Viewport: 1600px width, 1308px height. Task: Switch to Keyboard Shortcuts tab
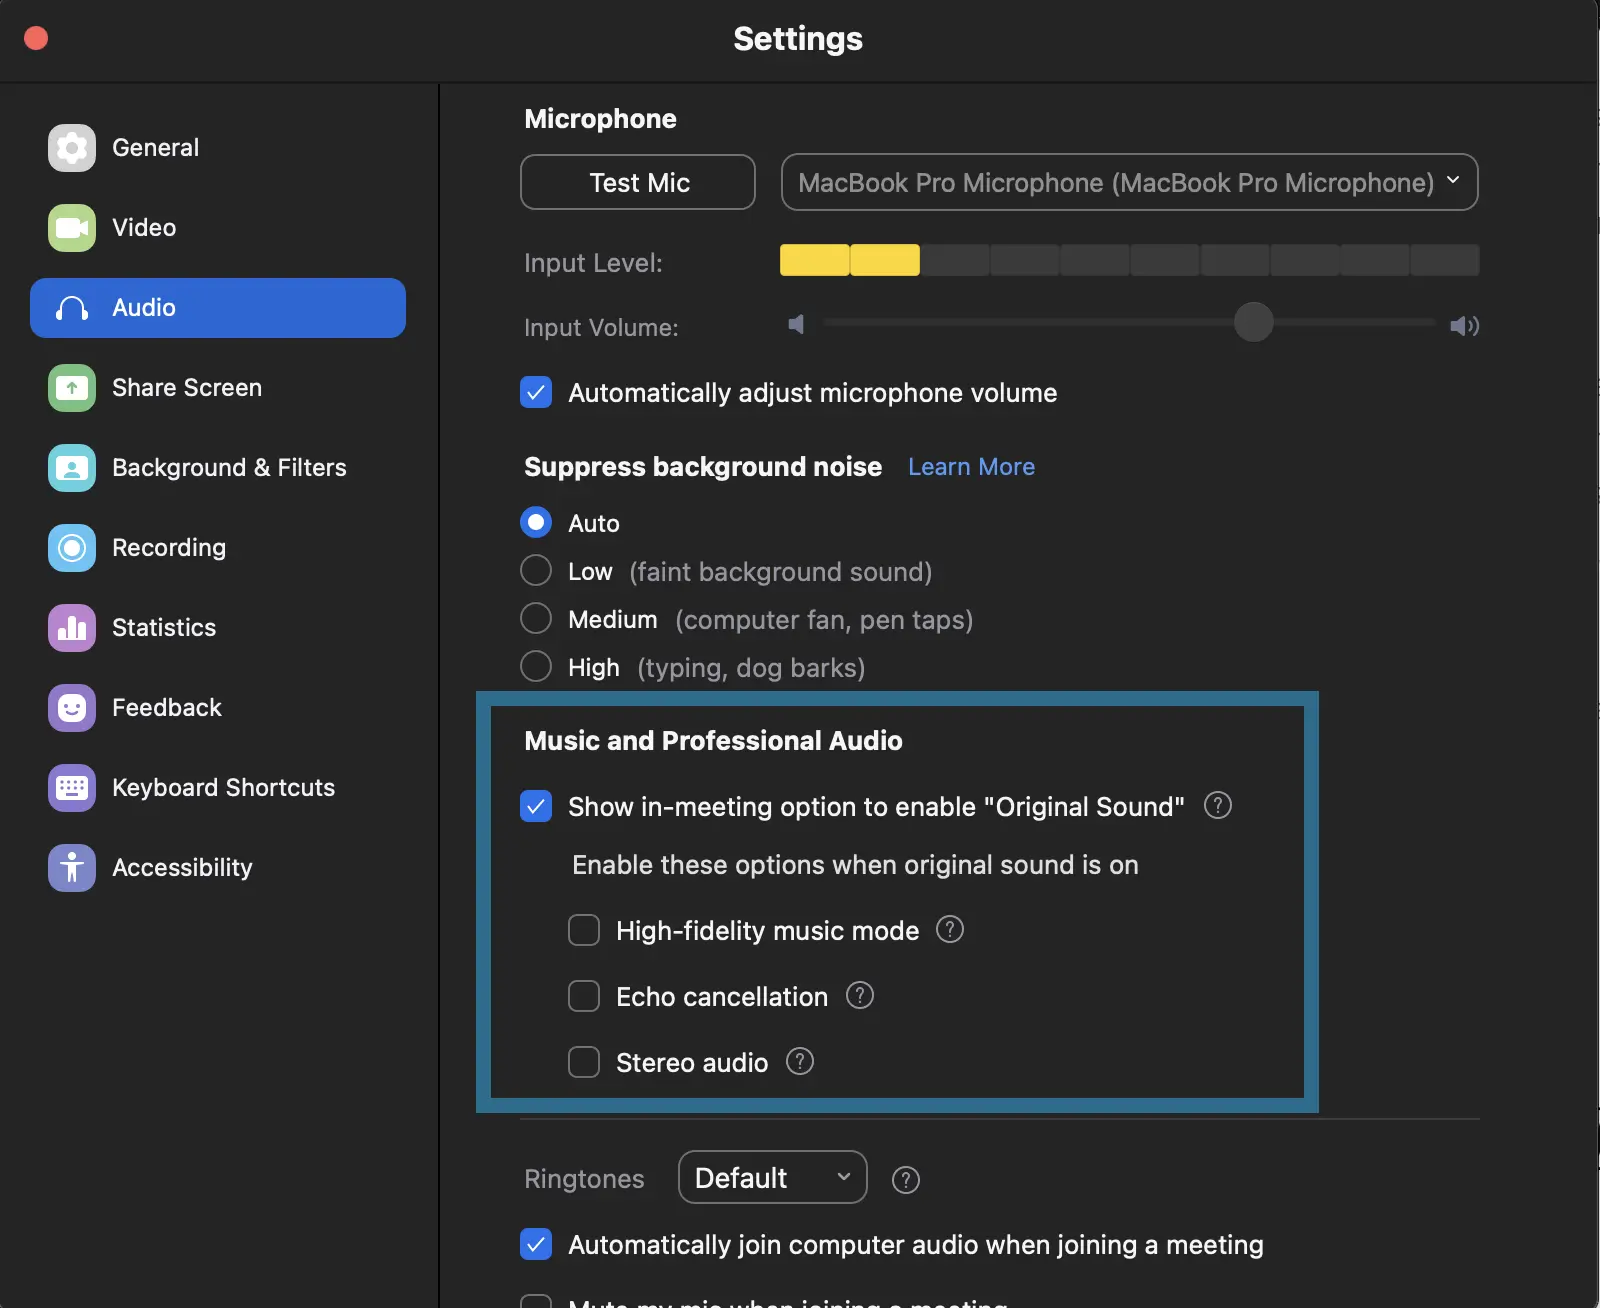[218, 788]
